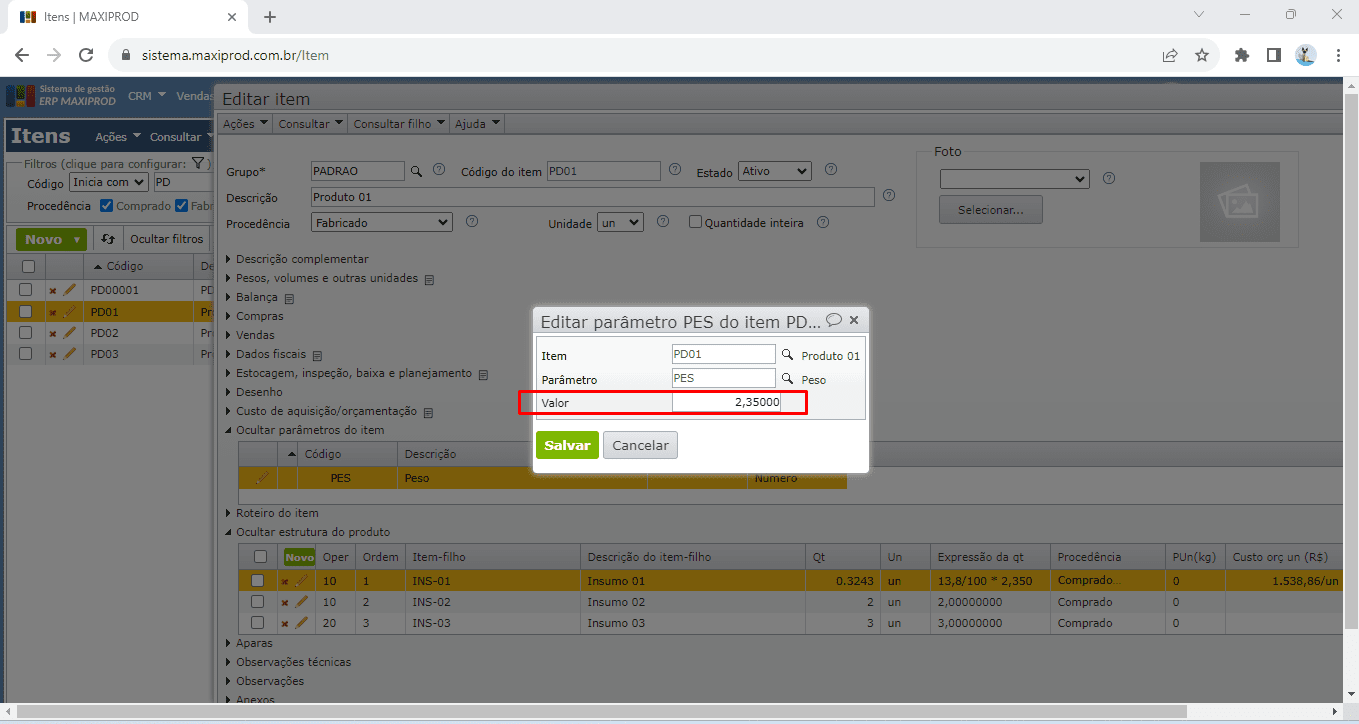1359x724 pixels.
Task: Open the browser extensions puzzle icon
Action: click(1242, 55)
